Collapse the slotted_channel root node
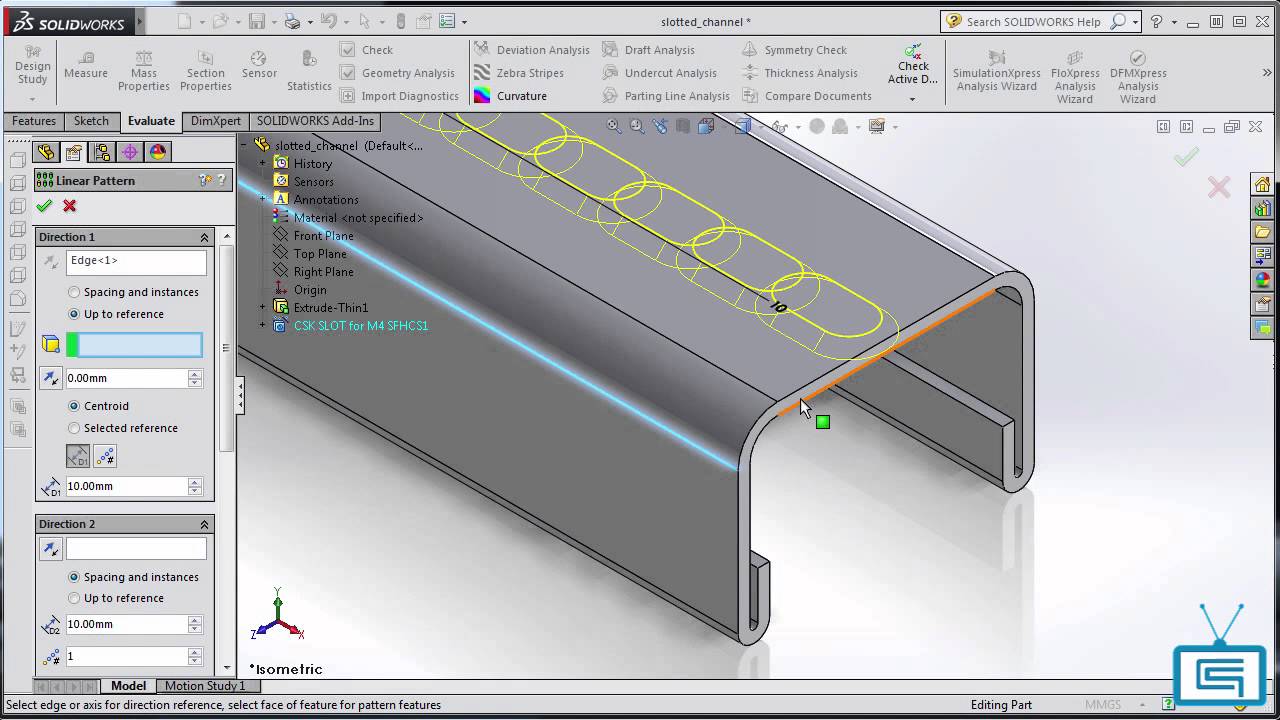1280x720 pixels. pyautogui.click(x=246, y=145)
